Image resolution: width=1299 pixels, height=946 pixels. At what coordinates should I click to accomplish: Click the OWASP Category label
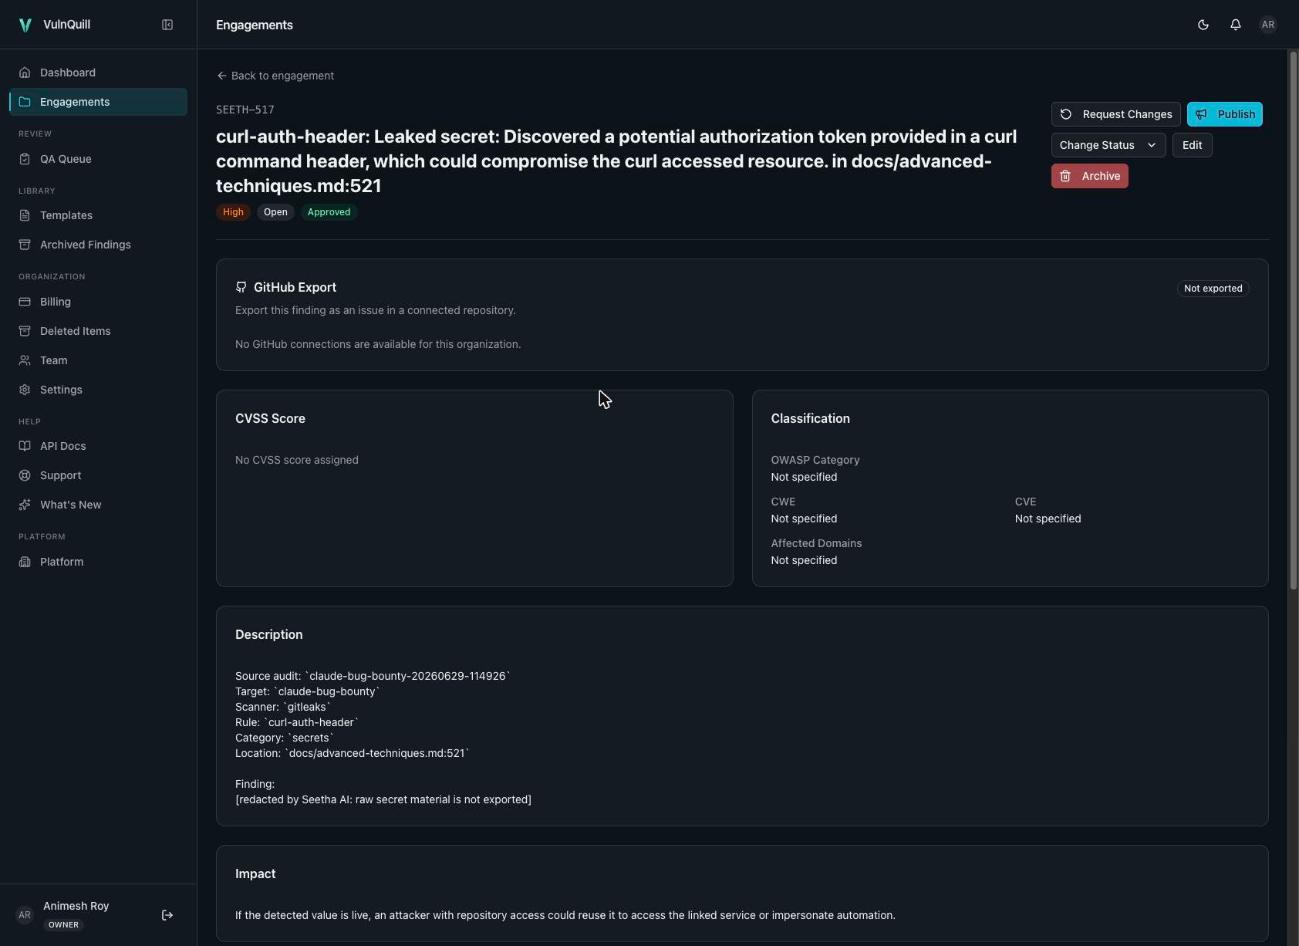point(815,460)
